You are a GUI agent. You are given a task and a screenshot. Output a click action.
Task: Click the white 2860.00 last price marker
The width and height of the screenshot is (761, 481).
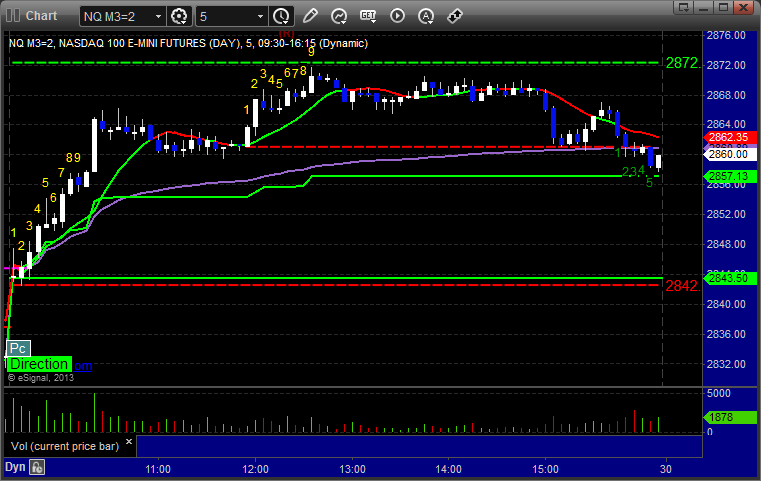point(730,154)
